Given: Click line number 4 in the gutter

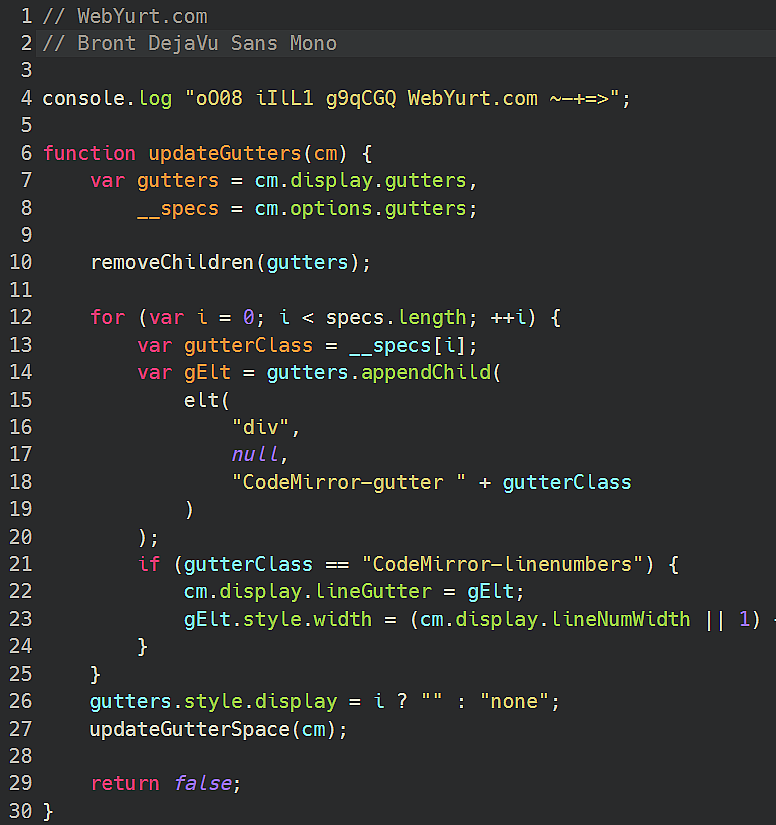Looking at the screenshot, I should [x=26, y=98].
